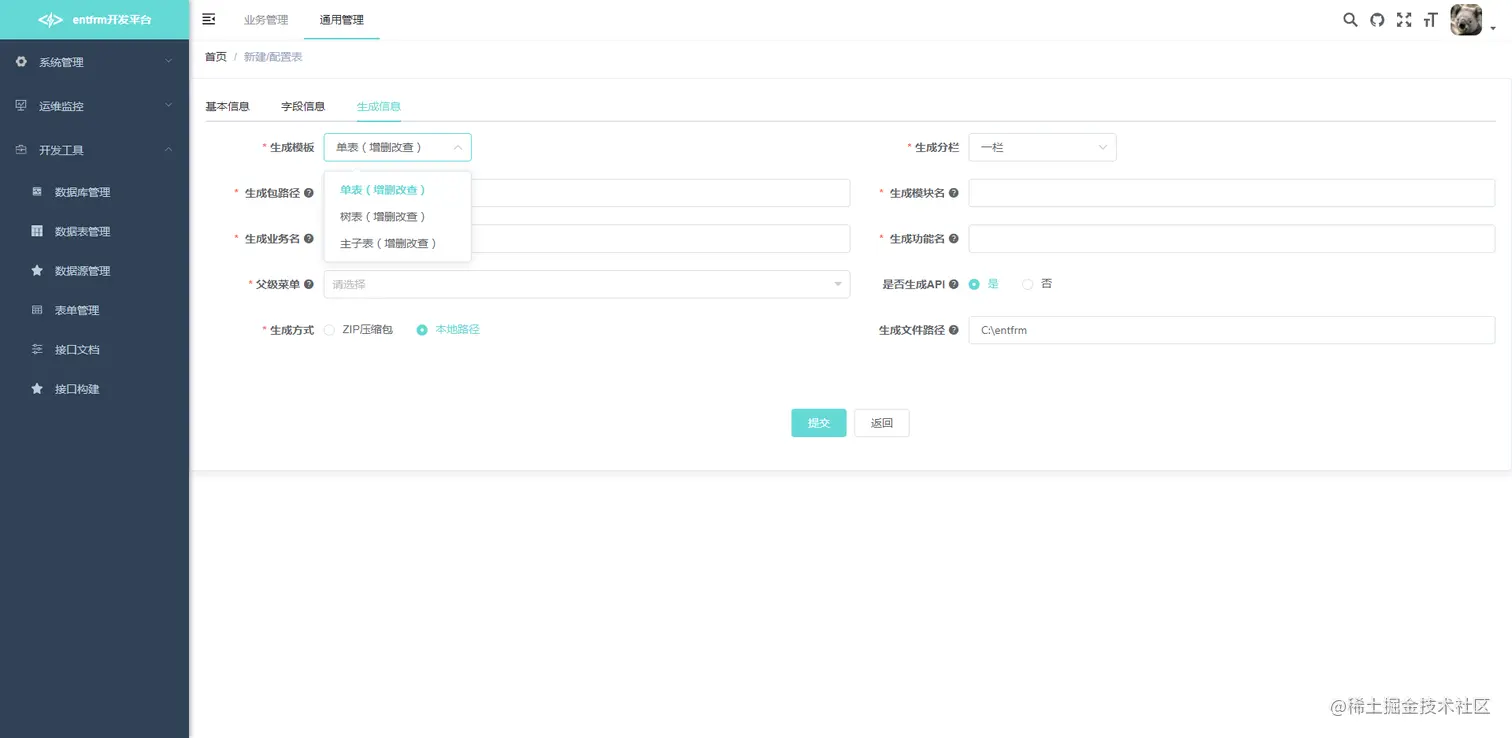Open 接口文档 in the sidebar
The width and height of the screenshot is (1512, 738).
click(94, 349)
